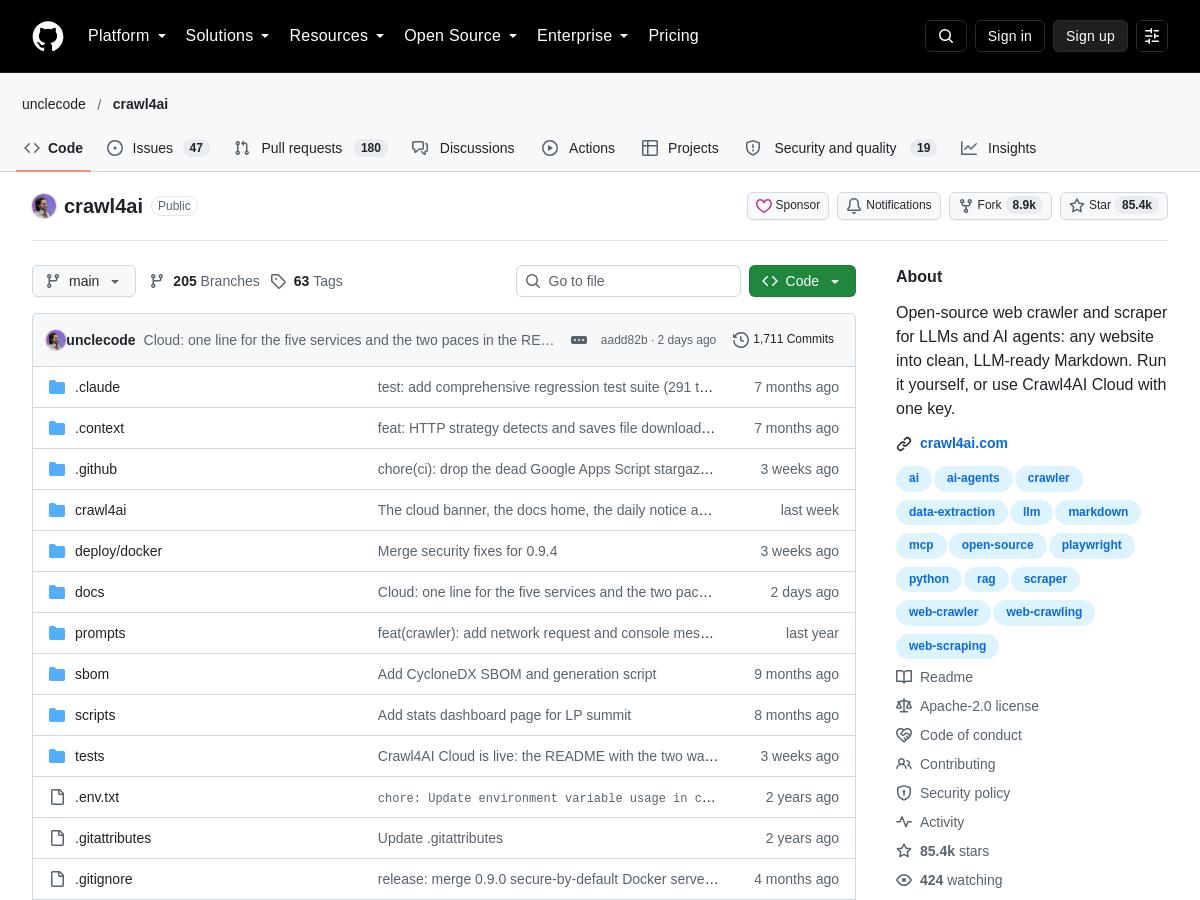The height and width of the screenshot is (900, 1200).
Task: Click the license scale icon
Action: coord(904,706)
